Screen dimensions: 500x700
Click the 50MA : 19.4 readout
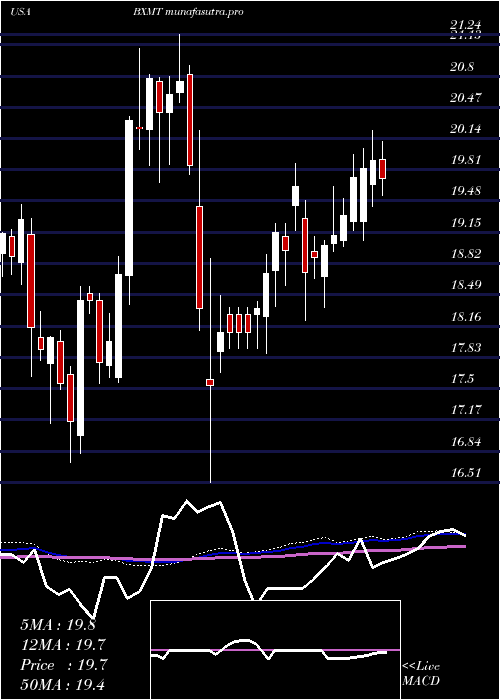point(64,684)
